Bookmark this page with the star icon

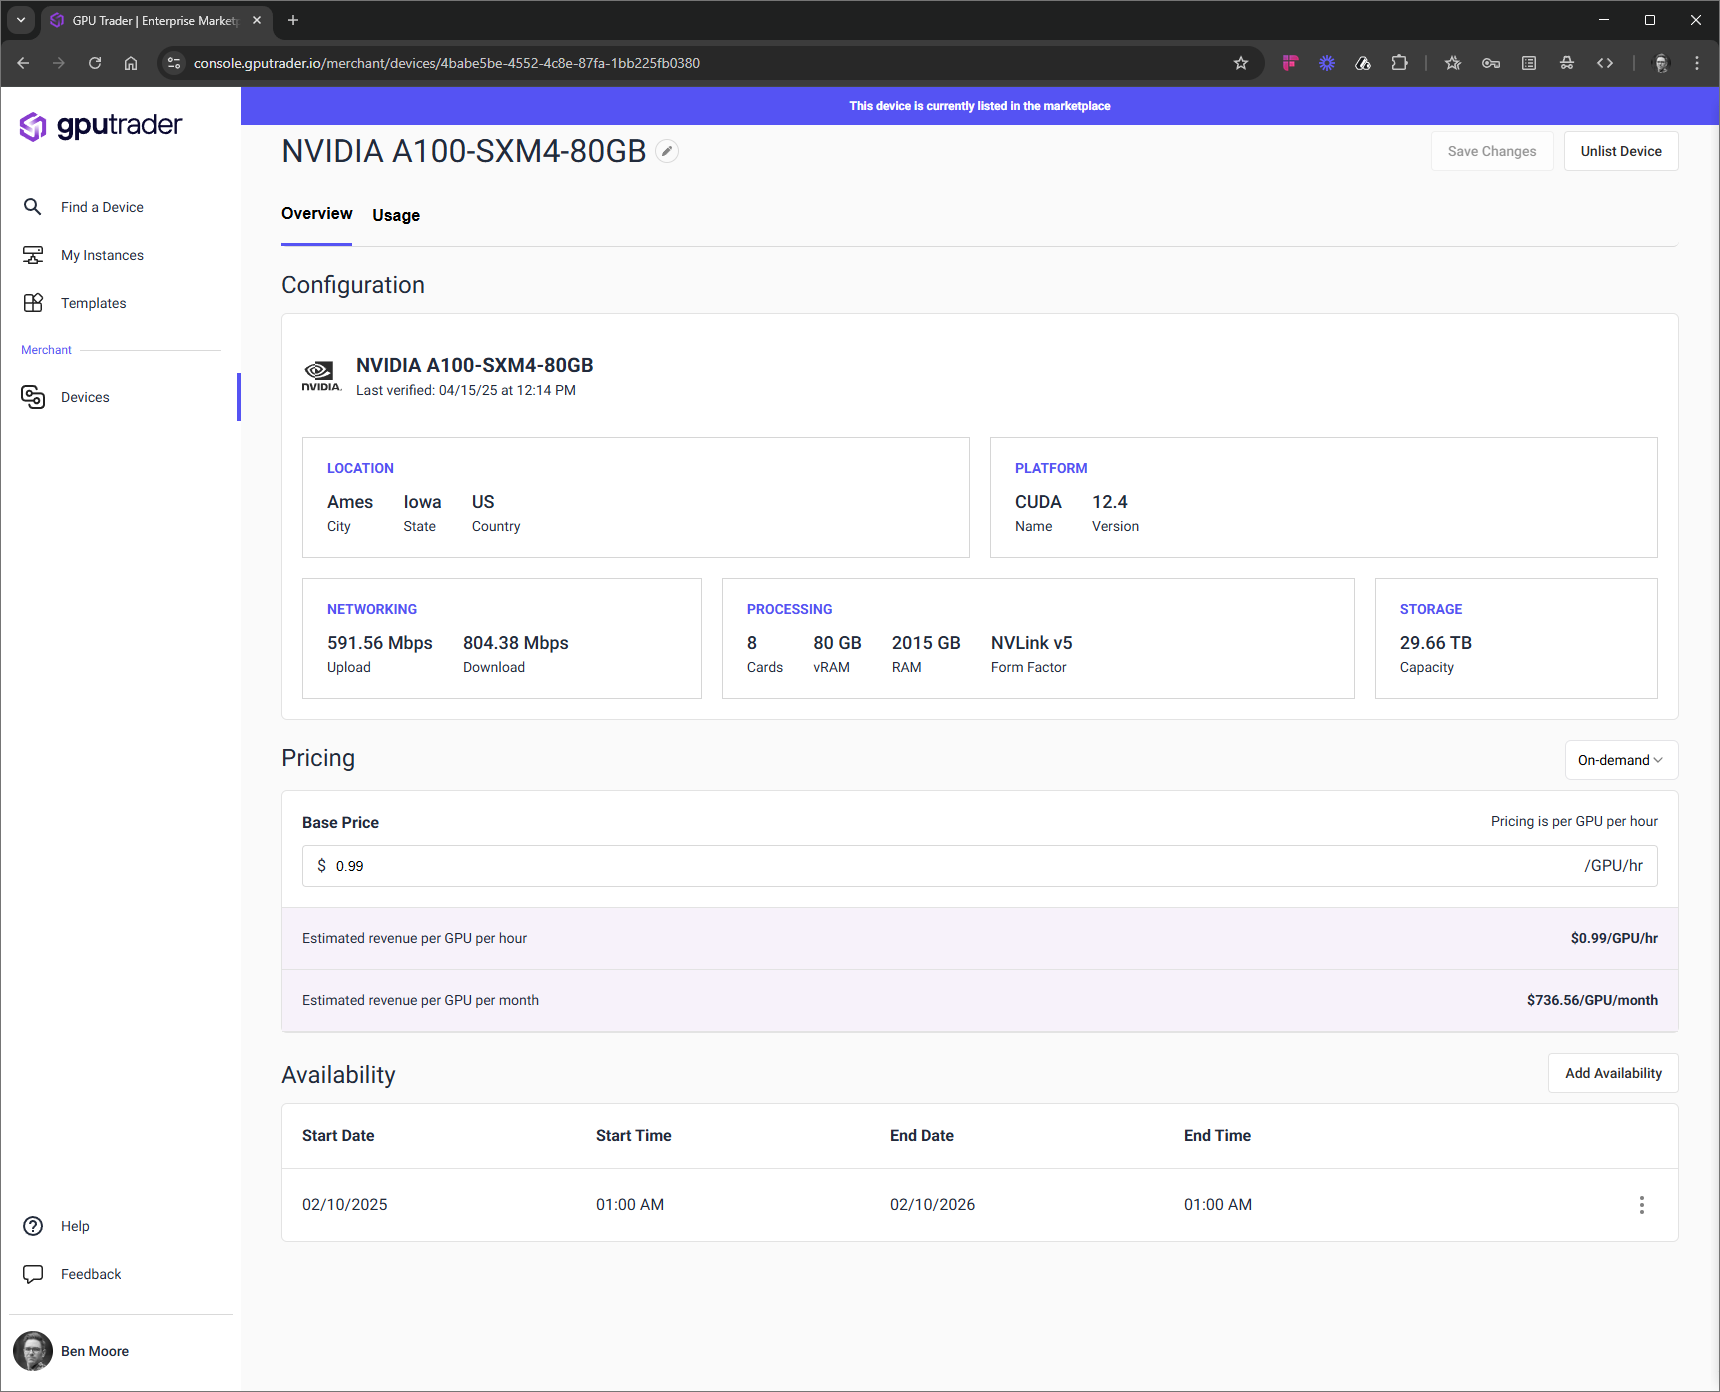(1241, 63)
